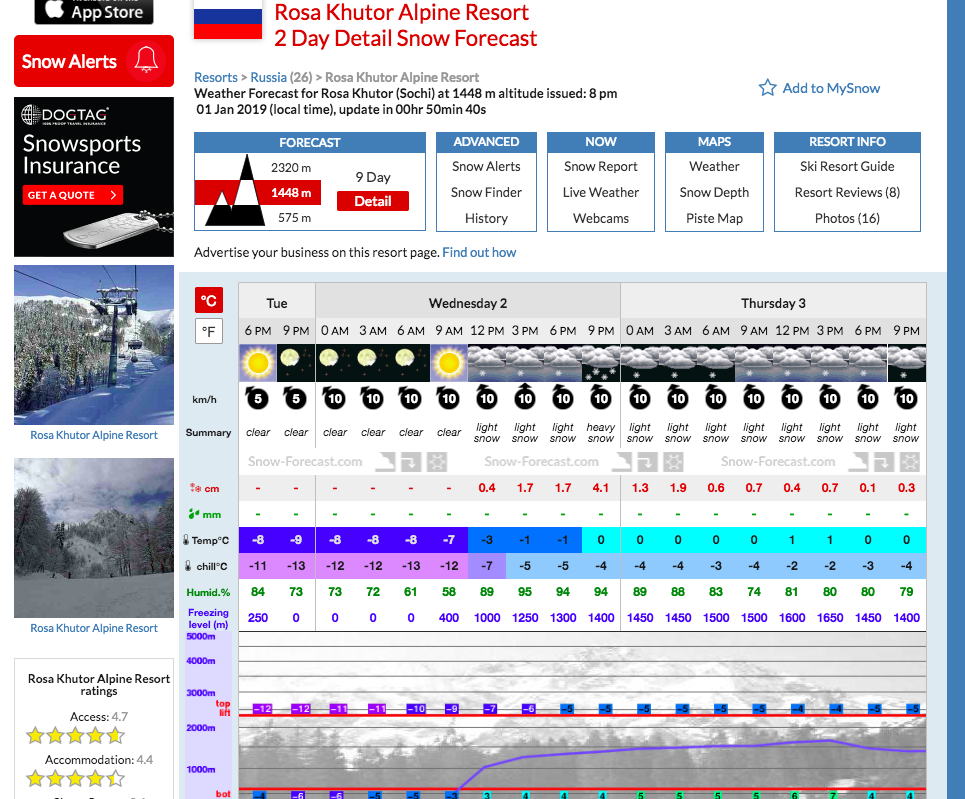This screenshot has height=799, width=965.
Task: Click the 4.1 cm snowfall value
Action: click(601, 488)
